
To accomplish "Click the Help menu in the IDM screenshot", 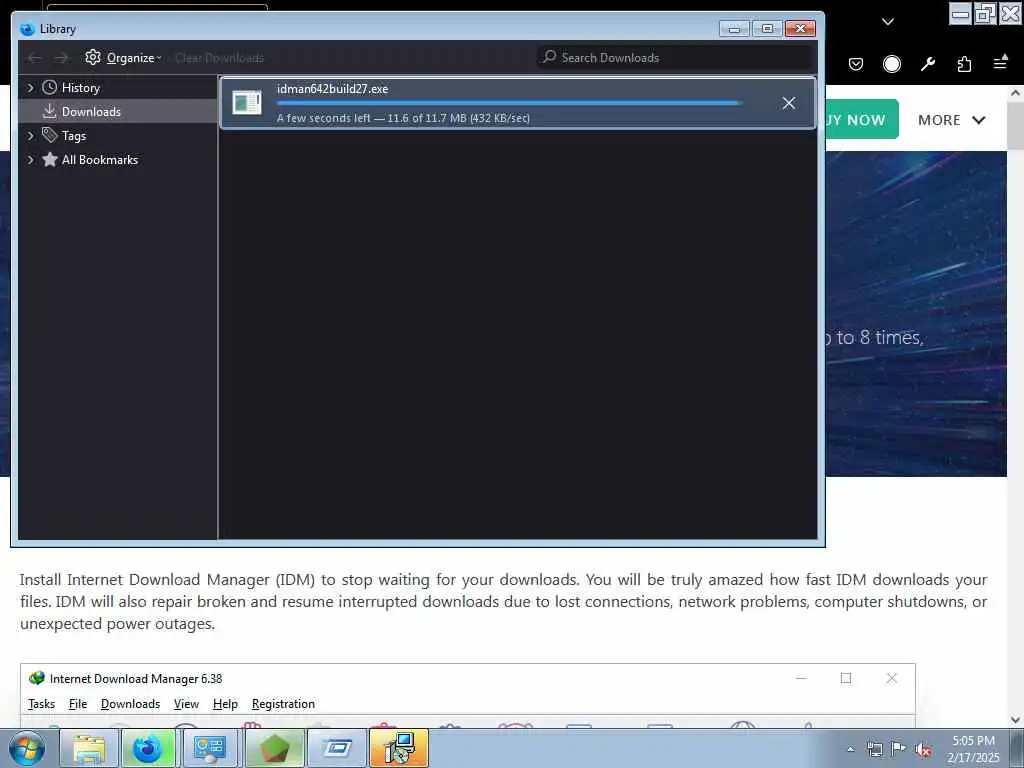I will pyautogui.click(x=225, y=704).
